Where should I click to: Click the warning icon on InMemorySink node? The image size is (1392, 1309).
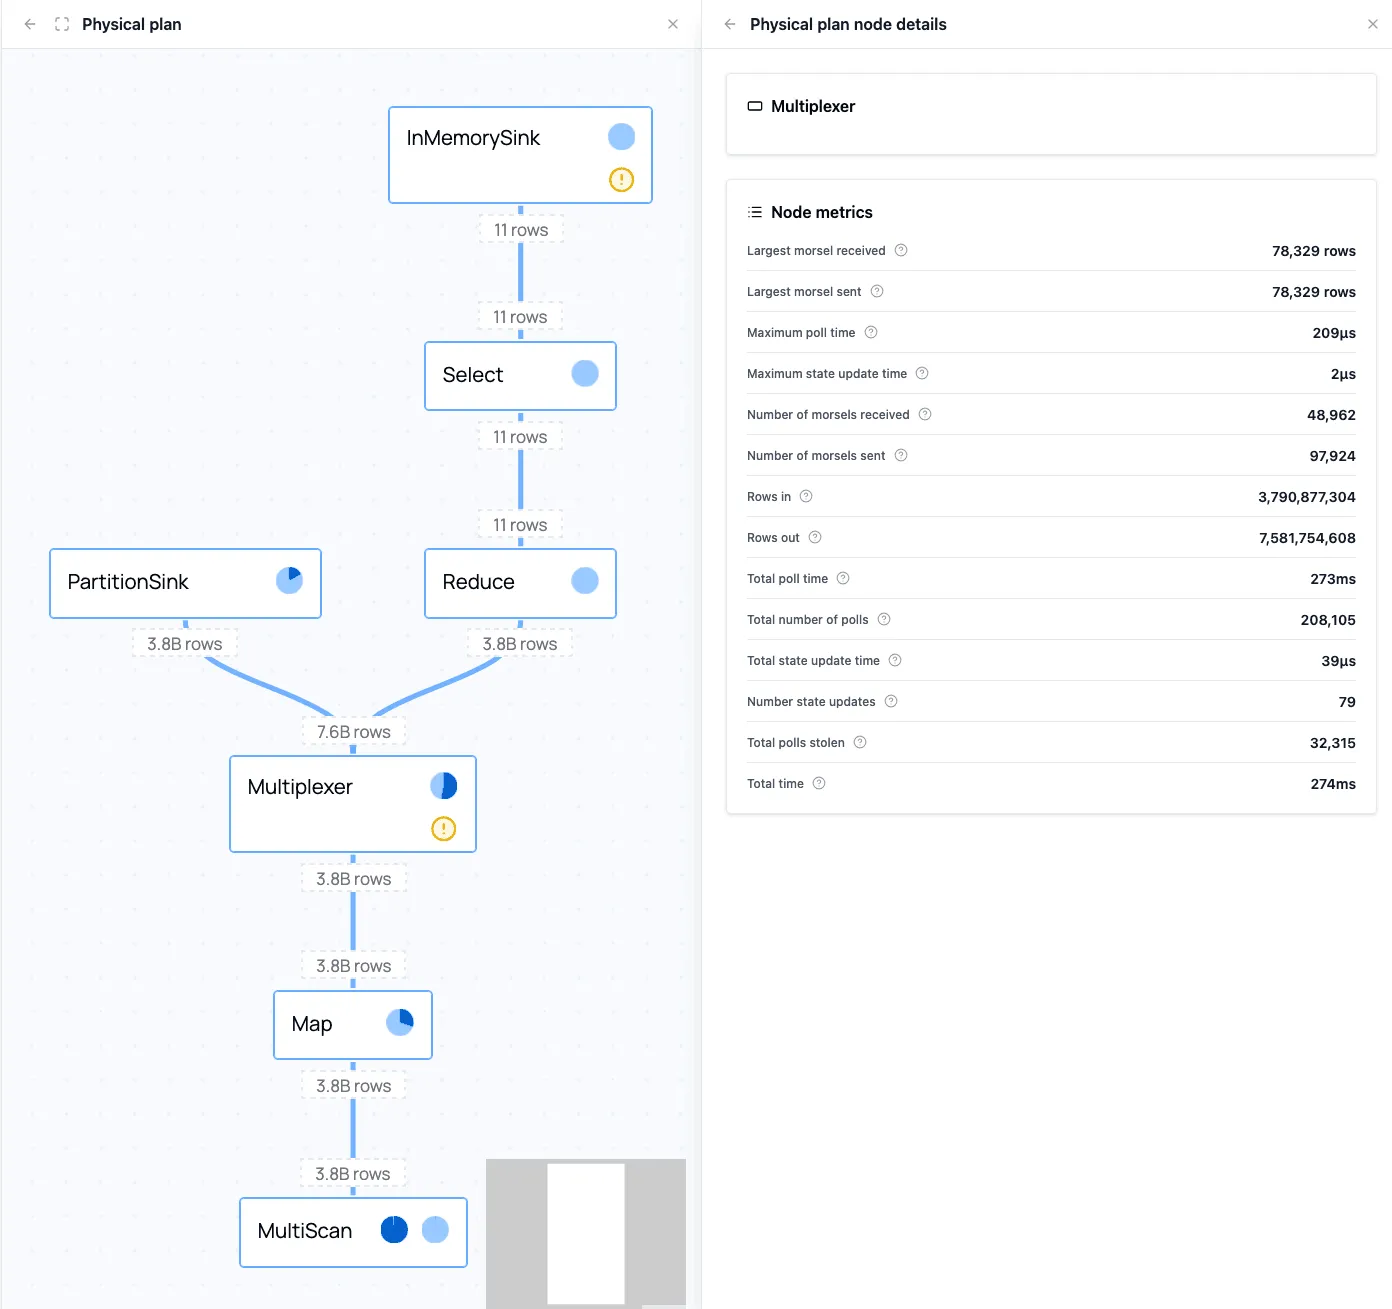click(621, 180)
